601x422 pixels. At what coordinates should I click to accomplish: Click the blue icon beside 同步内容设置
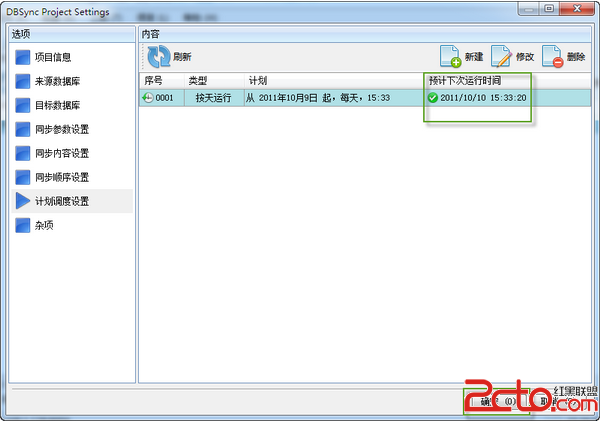pyautogui.click(x=23, y=153)
